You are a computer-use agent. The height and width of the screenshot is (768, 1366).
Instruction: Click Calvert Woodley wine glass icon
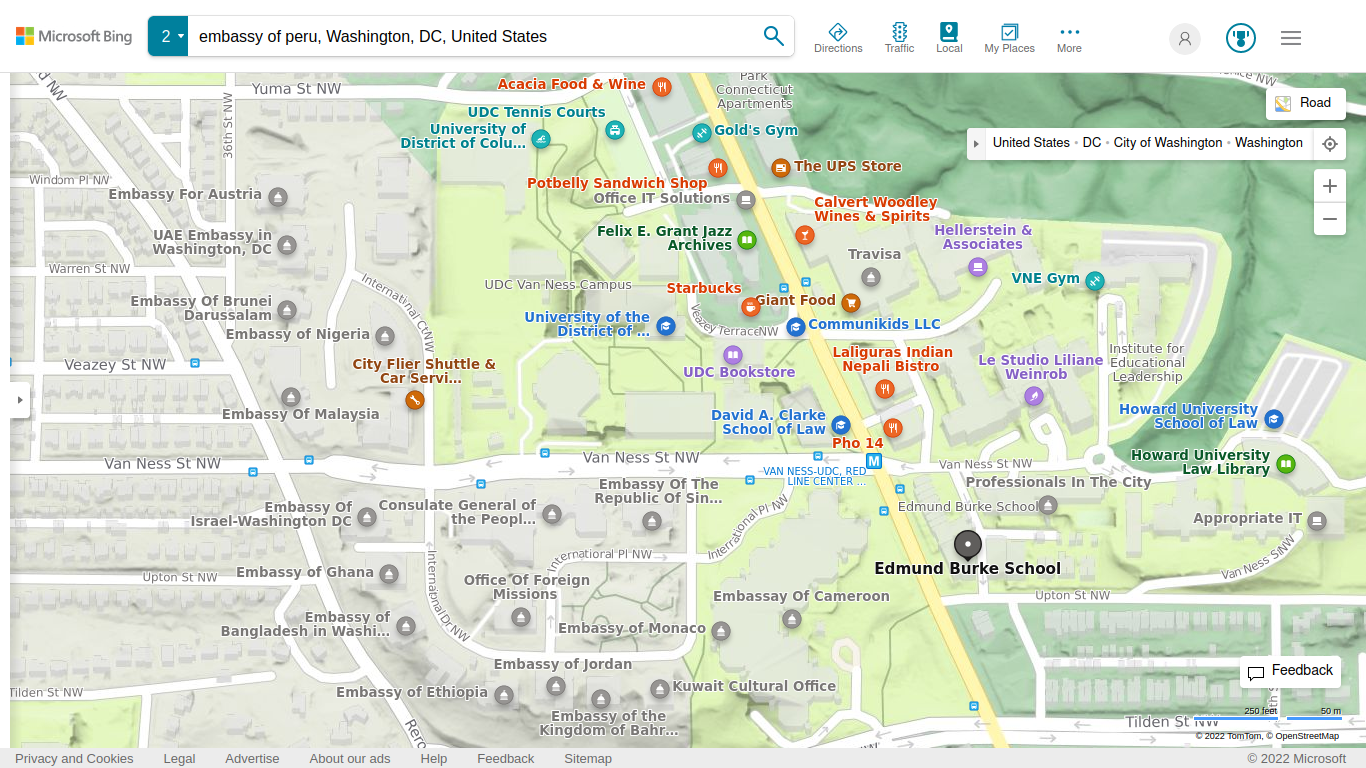[x=804, y=236]
